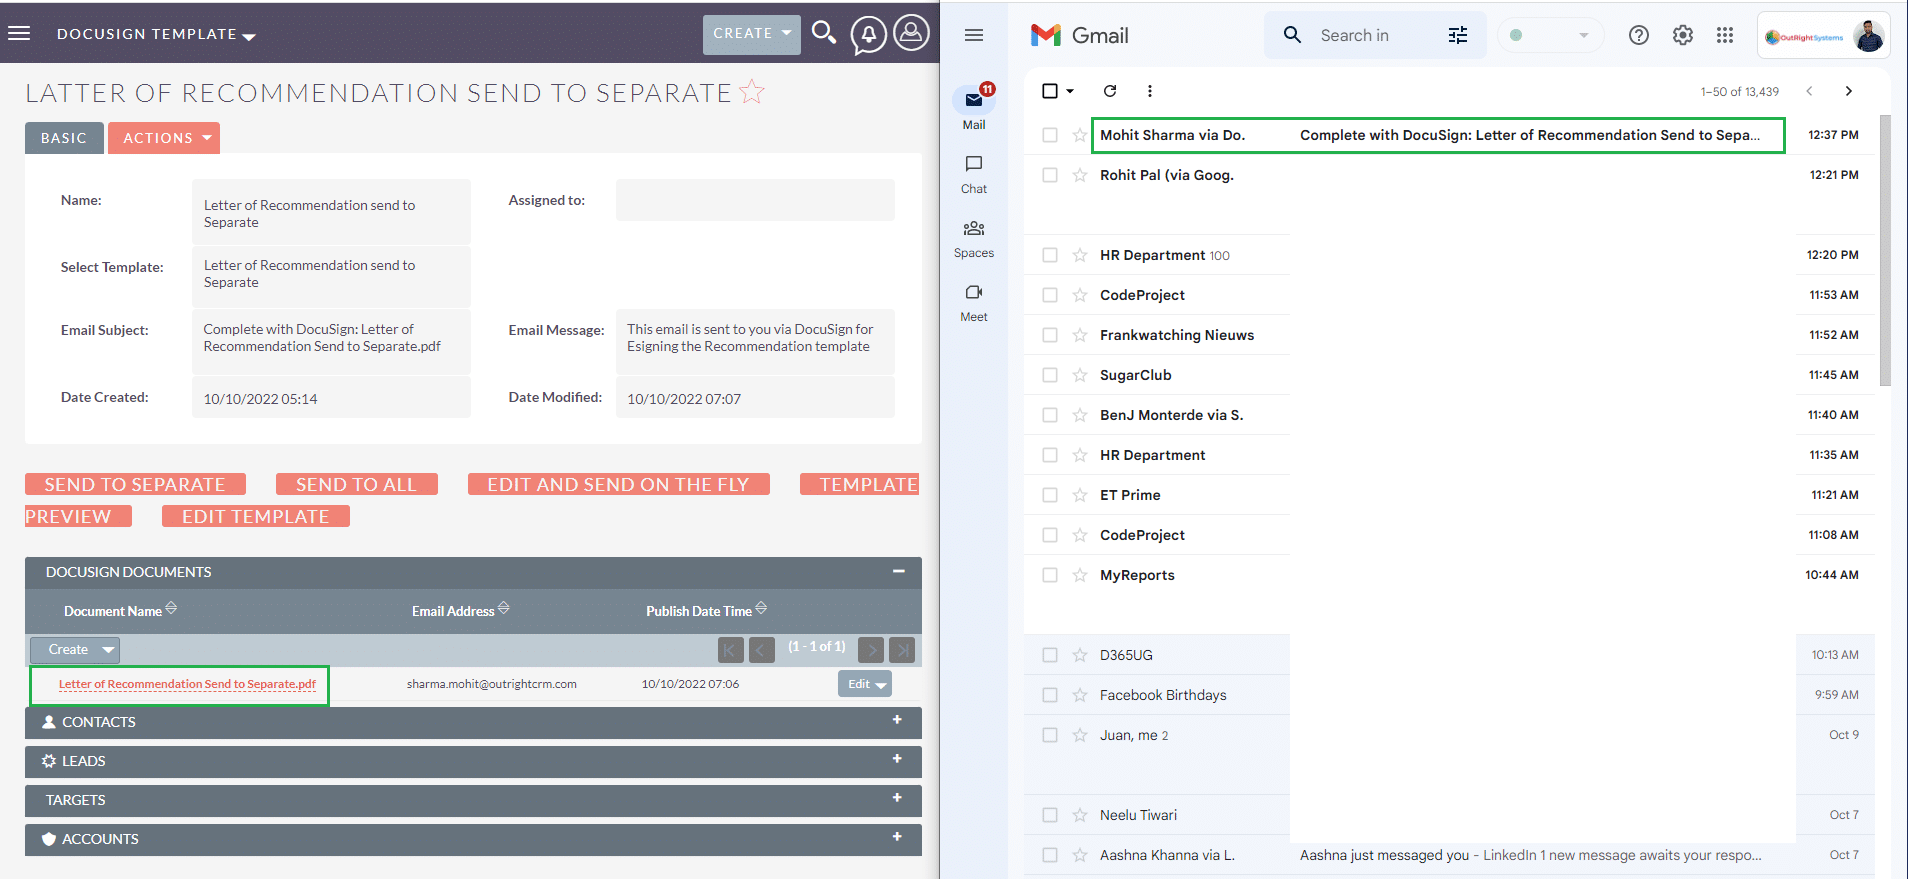Open Gmail Meet section
Screen dimensions: 1908x879
point(974,303)
